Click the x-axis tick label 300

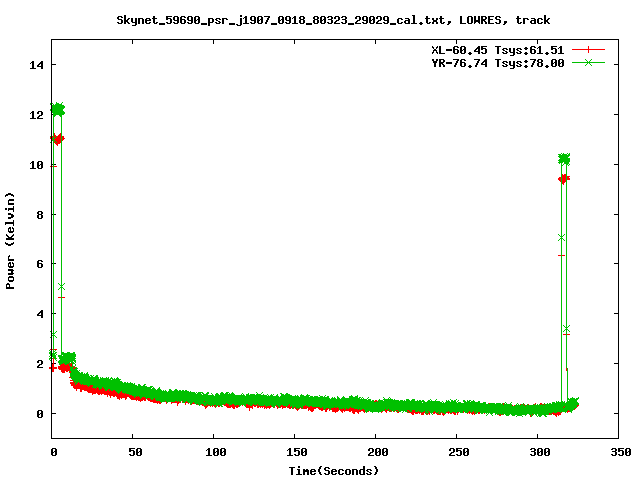(x=540, y=452)
